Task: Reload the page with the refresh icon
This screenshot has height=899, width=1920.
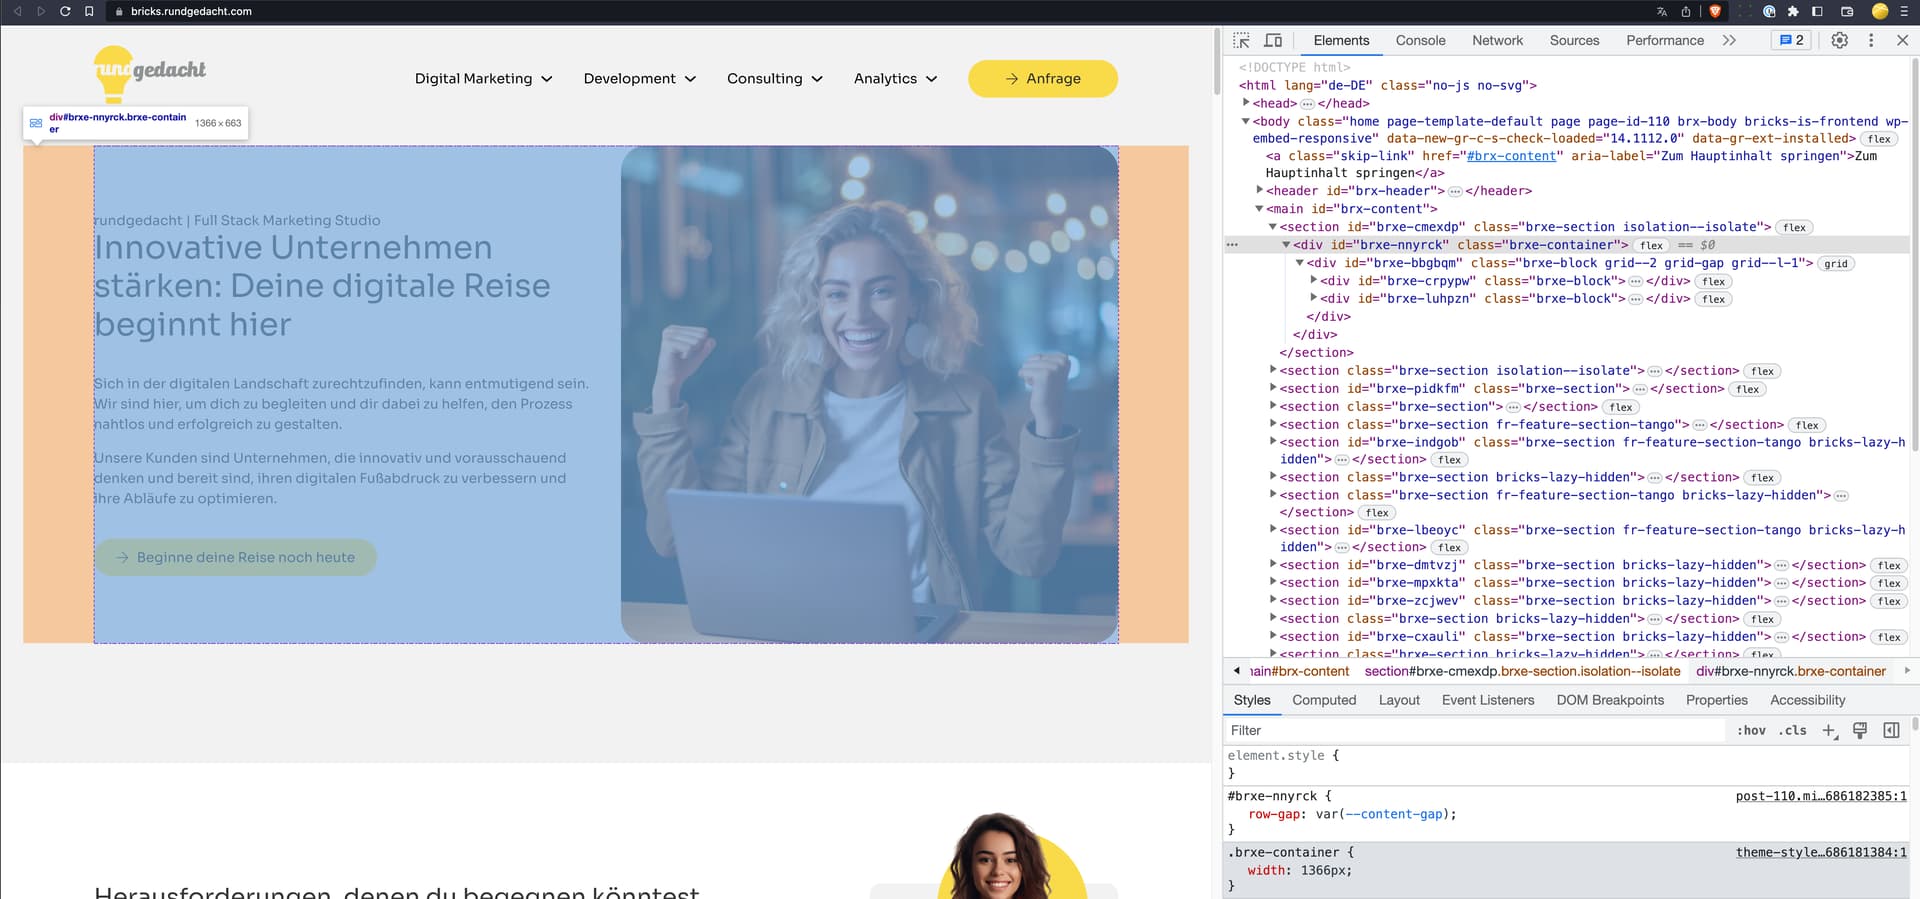Action: [x=65, y=11]
